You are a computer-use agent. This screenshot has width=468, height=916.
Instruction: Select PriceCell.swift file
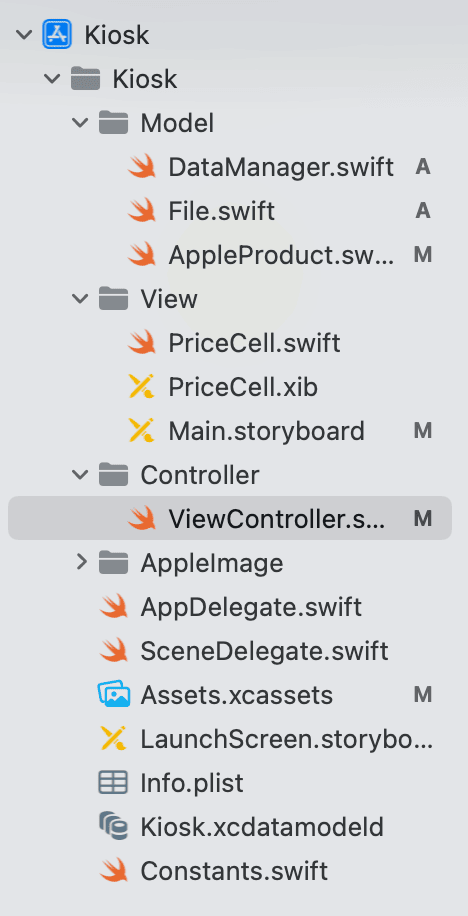coord(254,343)
